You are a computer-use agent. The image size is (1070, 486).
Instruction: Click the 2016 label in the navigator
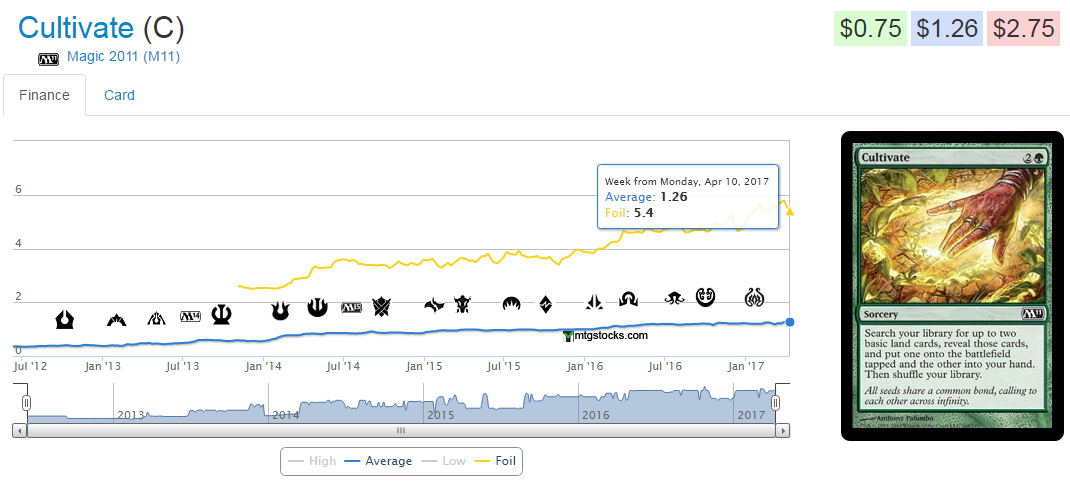(x=596, y=415)
